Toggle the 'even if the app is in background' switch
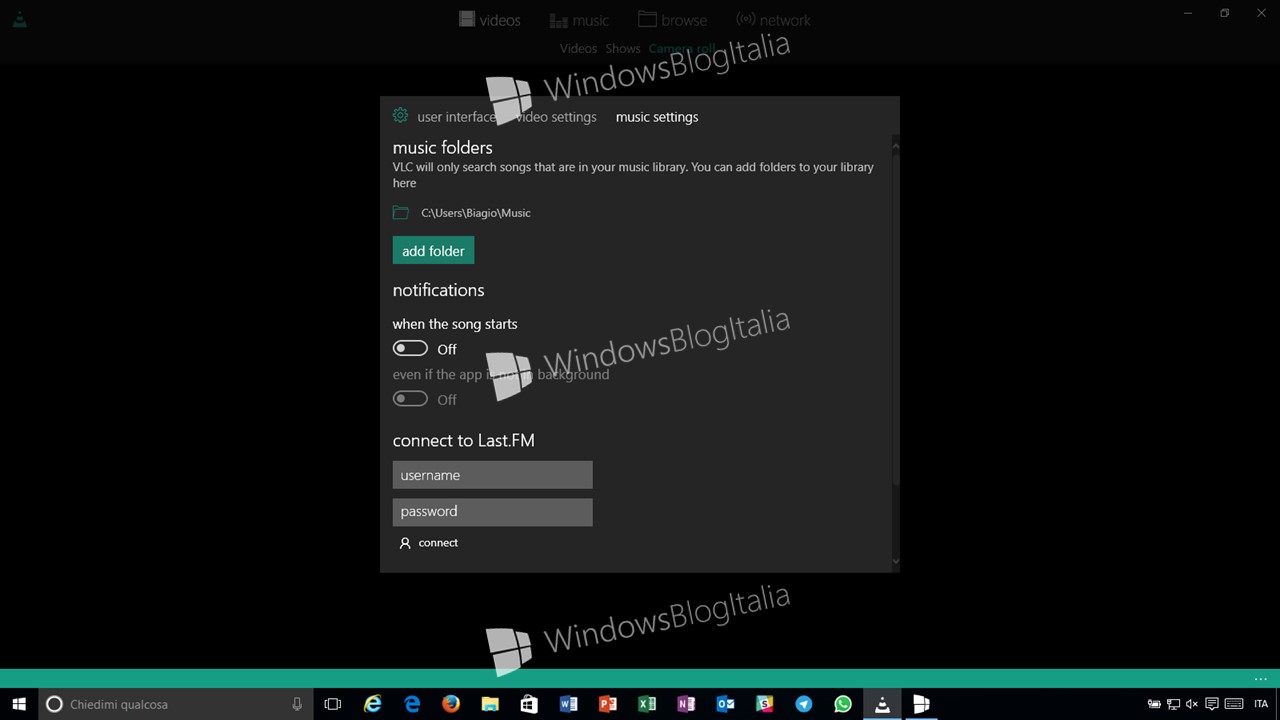The width and height of the screenshot is (1280, 720). click(410, 399)
